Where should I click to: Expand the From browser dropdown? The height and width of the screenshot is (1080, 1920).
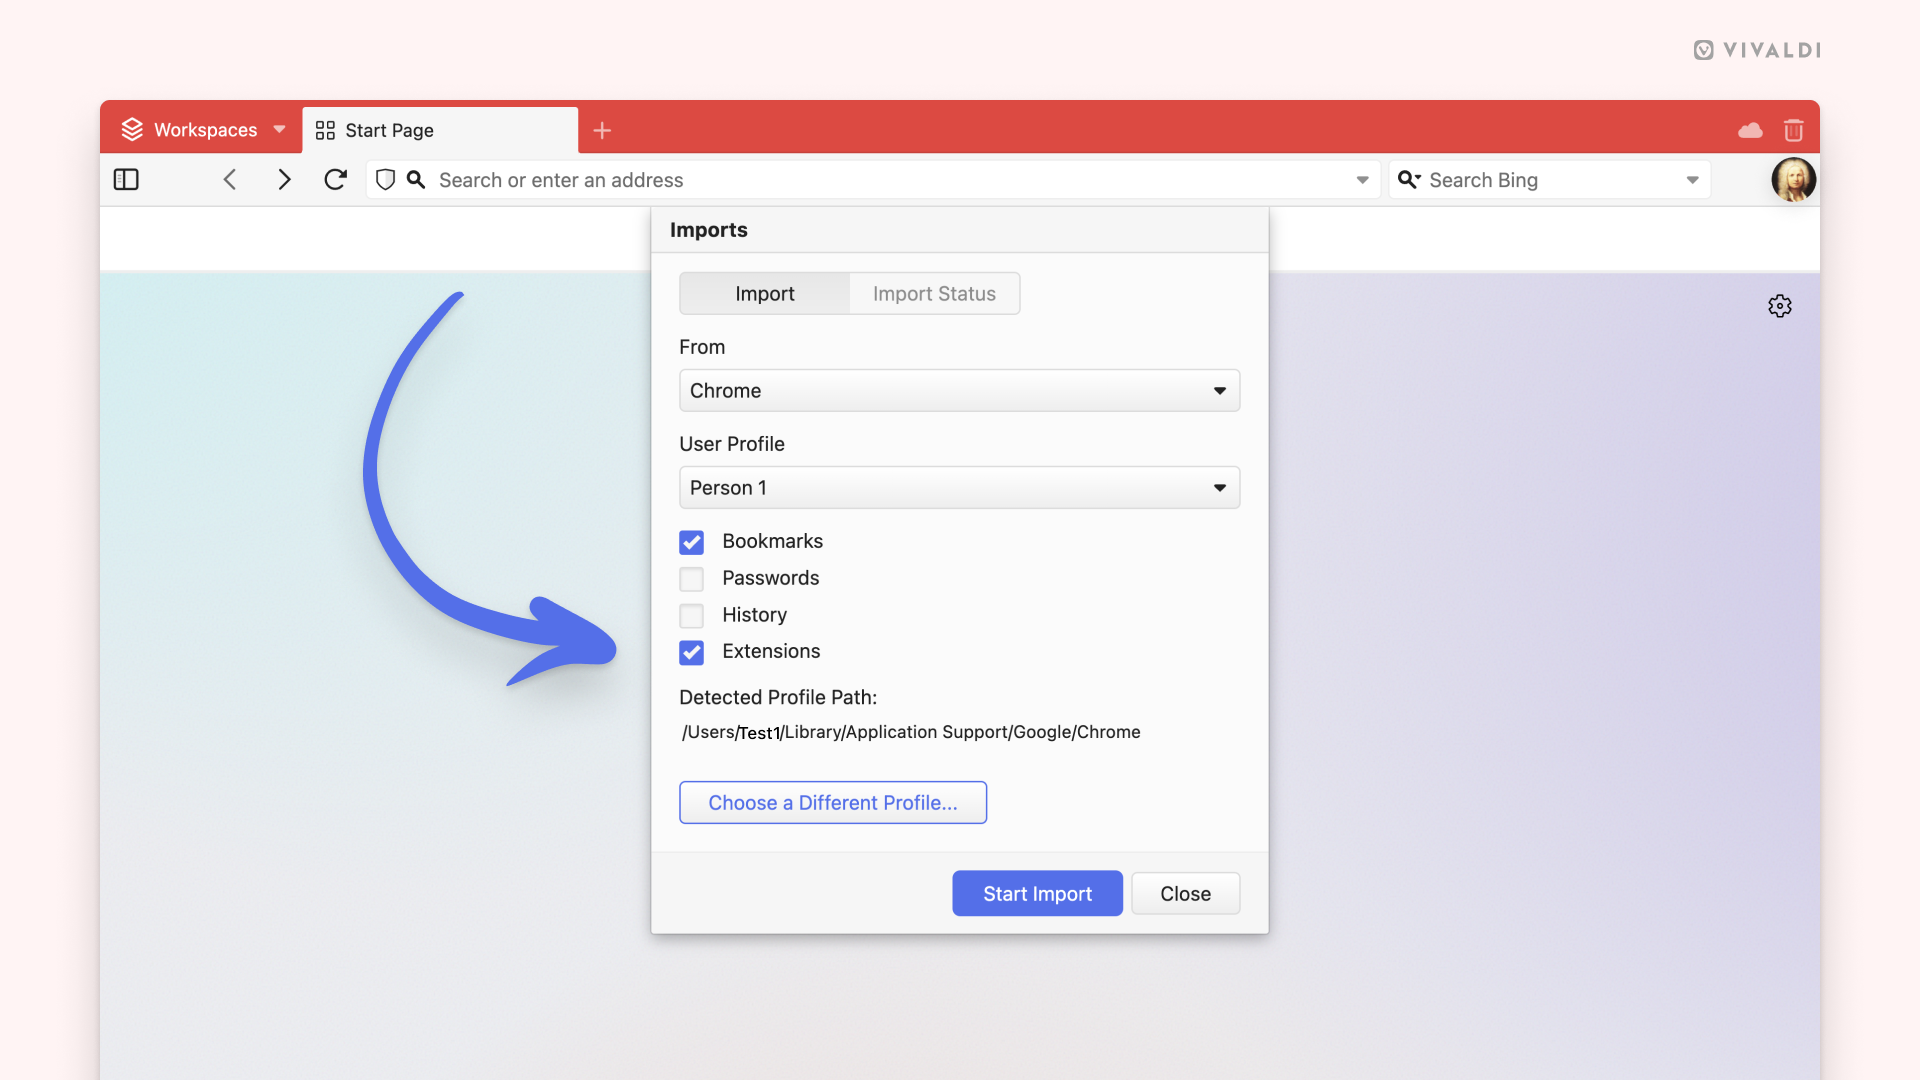tap(959, 390)
